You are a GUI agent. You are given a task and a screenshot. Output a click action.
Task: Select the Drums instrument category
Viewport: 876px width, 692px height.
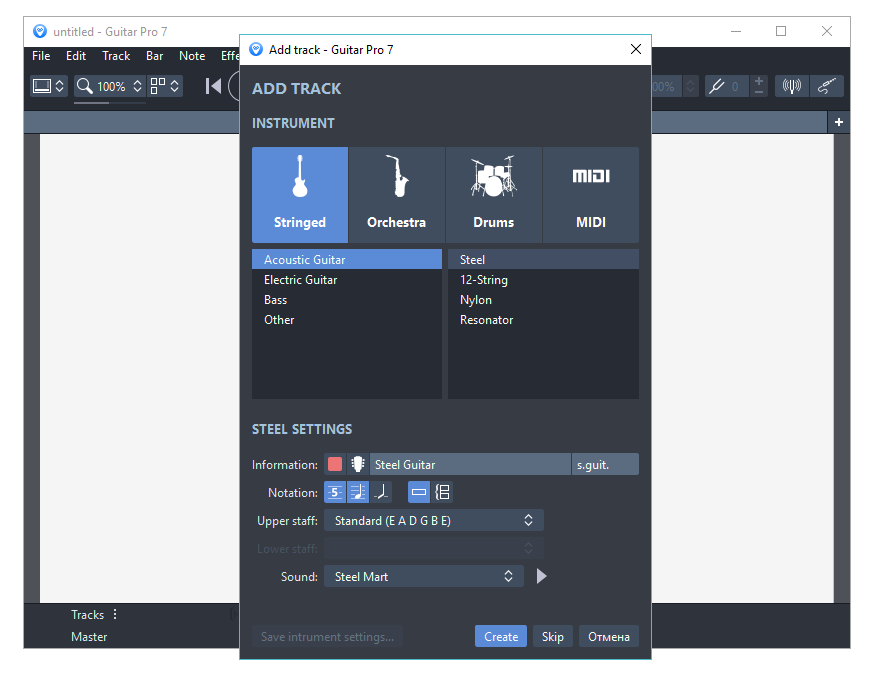click(x=493, y=195)
